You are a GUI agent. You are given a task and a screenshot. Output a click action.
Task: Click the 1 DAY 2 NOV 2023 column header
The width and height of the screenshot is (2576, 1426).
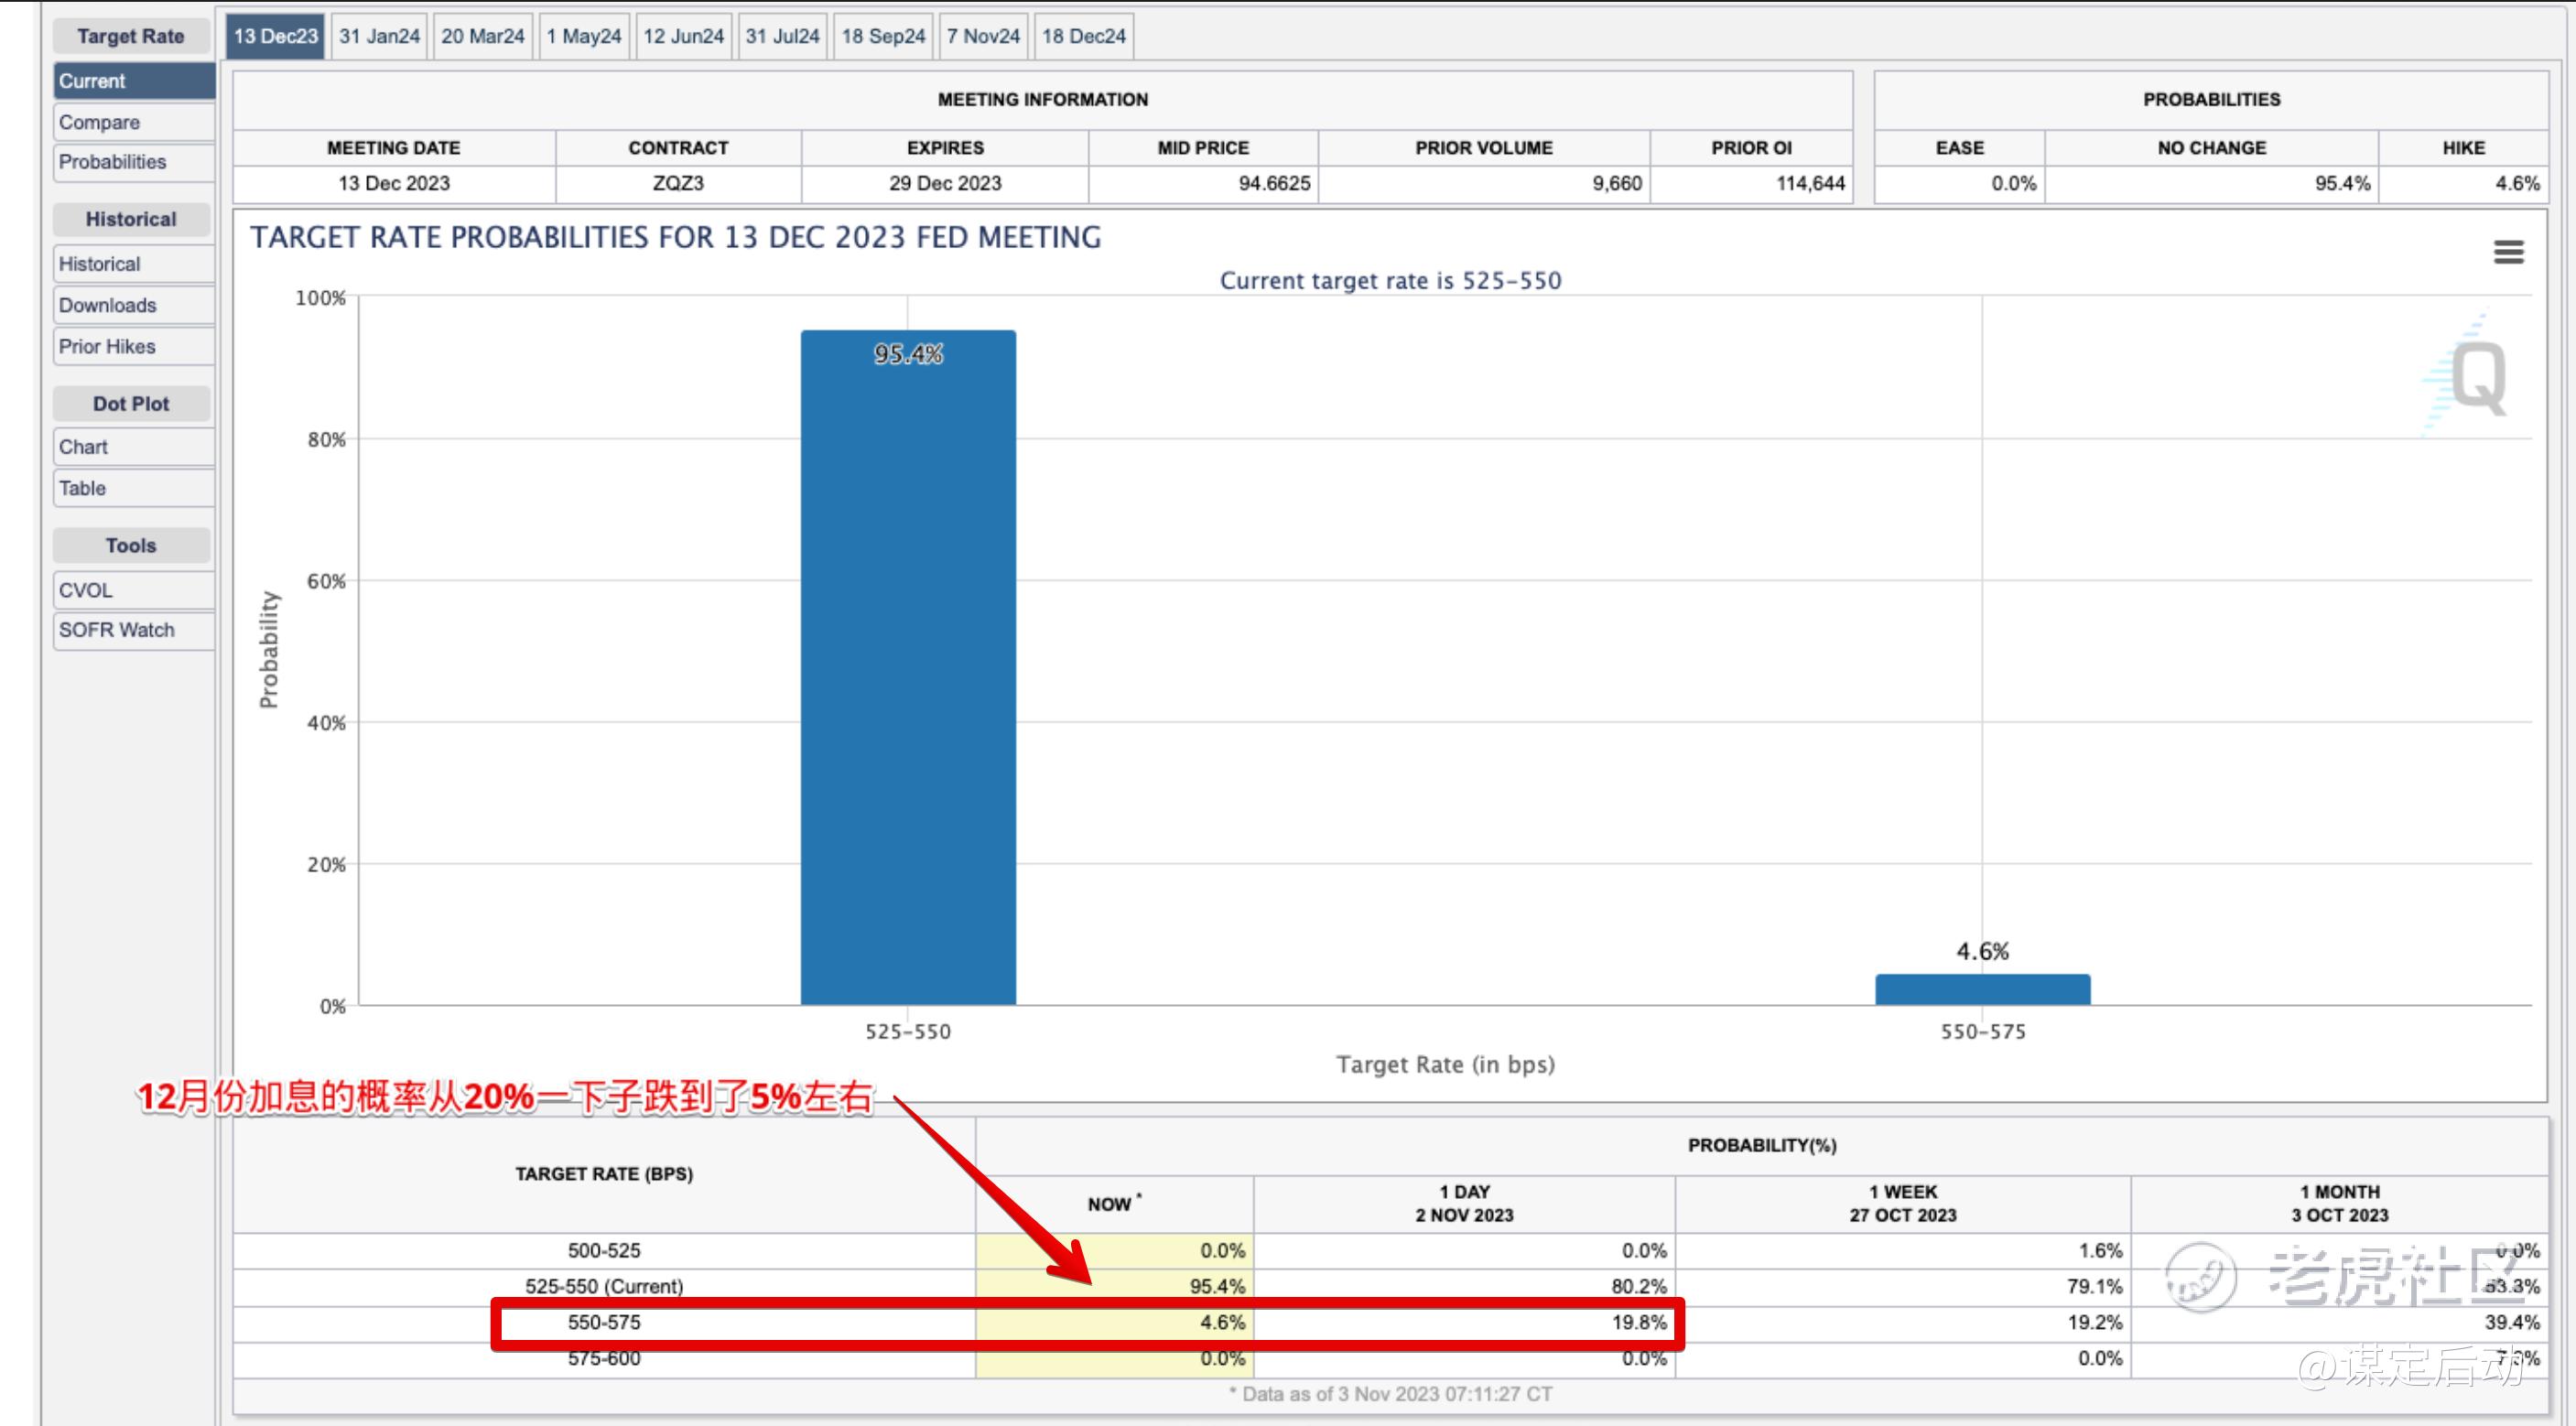1464,1204
